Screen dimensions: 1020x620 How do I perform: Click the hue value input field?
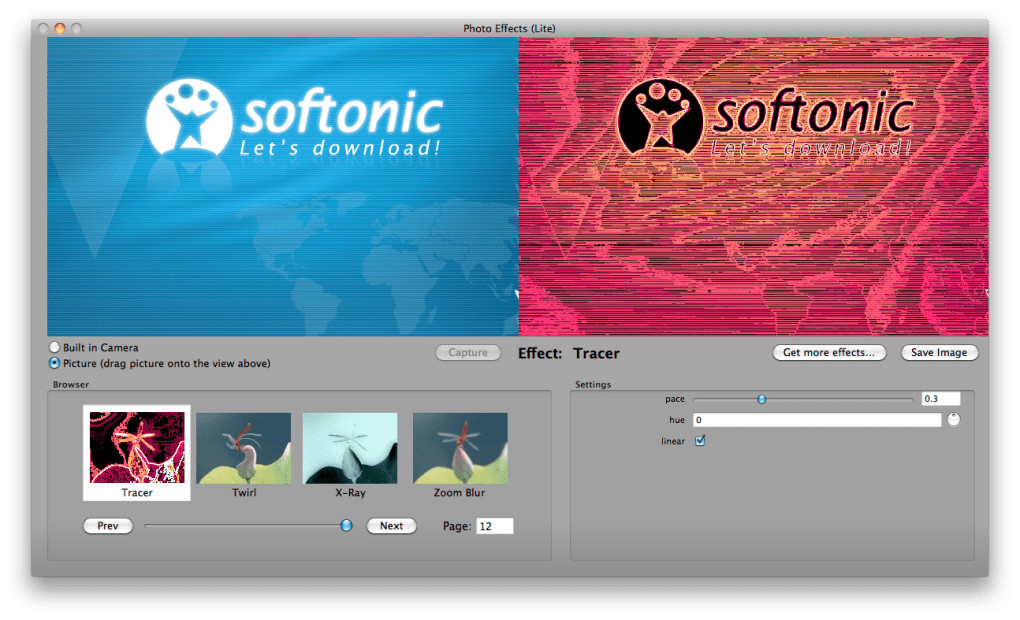pyautogui.click(x=817, y=420)
